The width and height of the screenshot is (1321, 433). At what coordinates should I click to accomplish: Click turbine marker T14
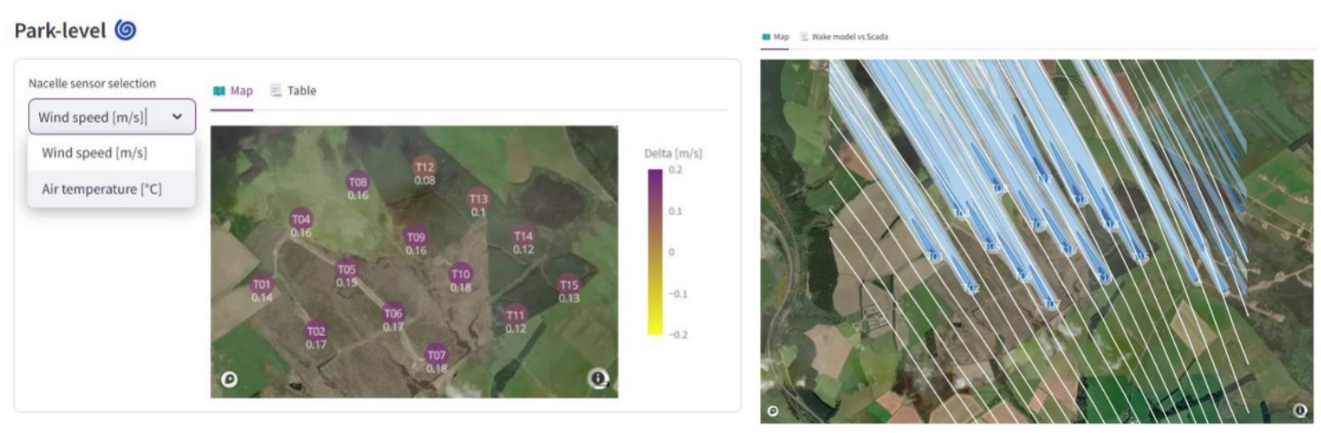coord(523,237)
